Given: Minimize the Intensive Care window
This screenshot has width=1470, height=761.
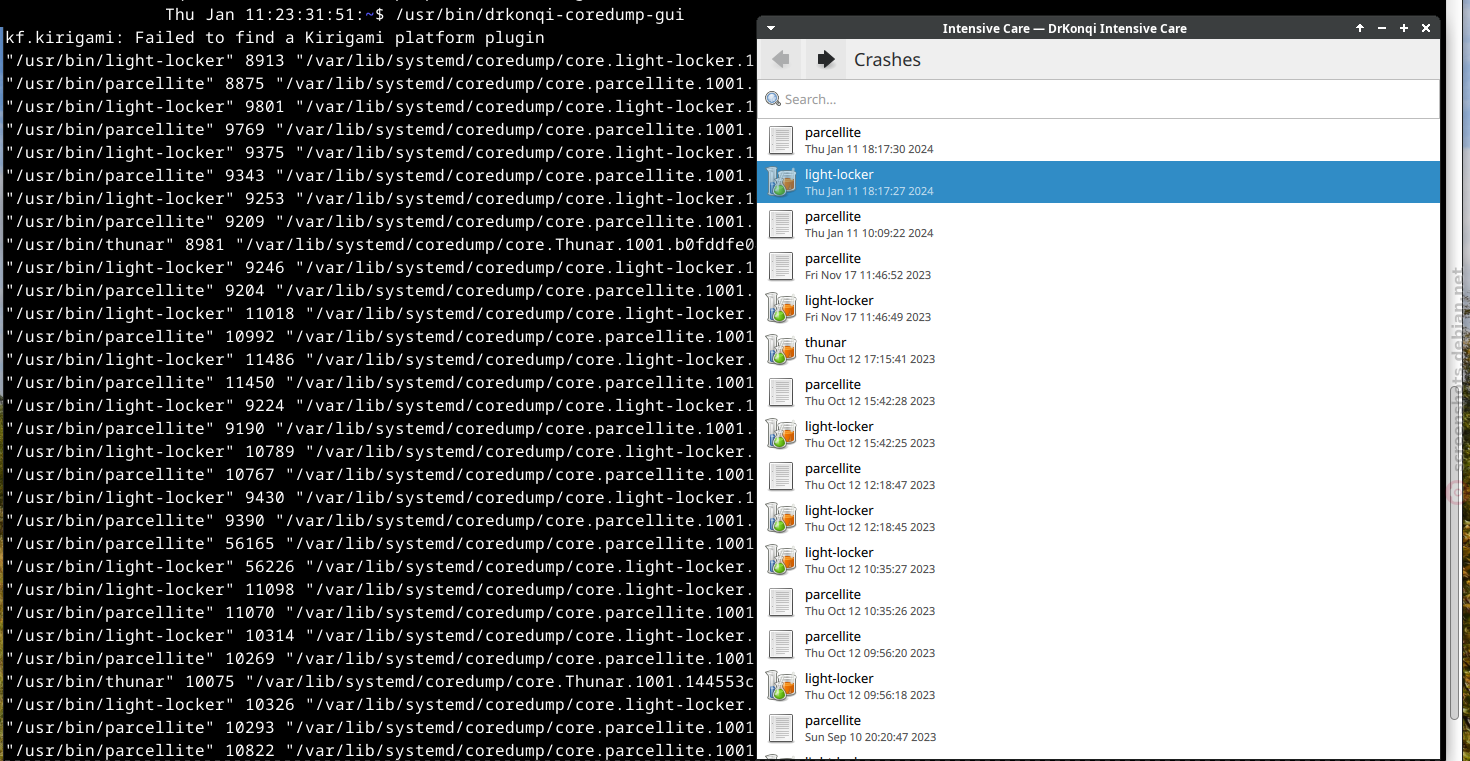Looking at the screenshot, I should (1382, 28).
